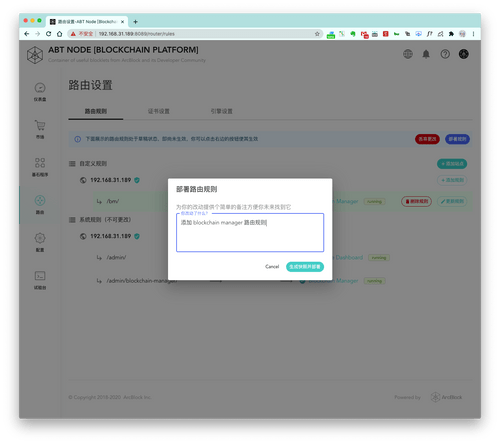Open the help question mark icon
500x444 pixels.
[445, 54]
